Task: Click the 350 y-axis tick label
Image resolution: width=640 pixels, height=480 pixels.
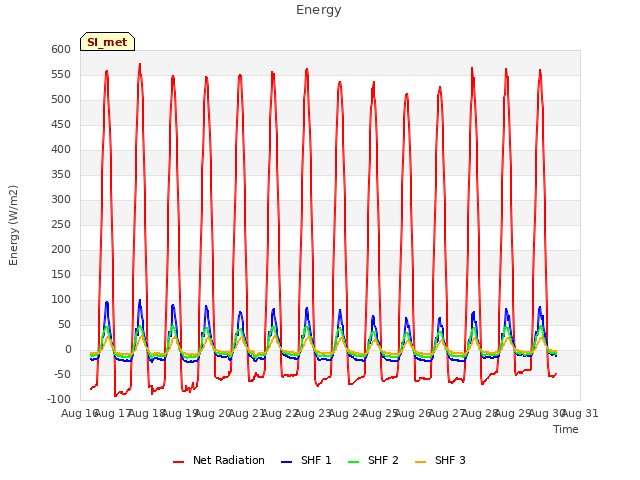Action: 61,175
